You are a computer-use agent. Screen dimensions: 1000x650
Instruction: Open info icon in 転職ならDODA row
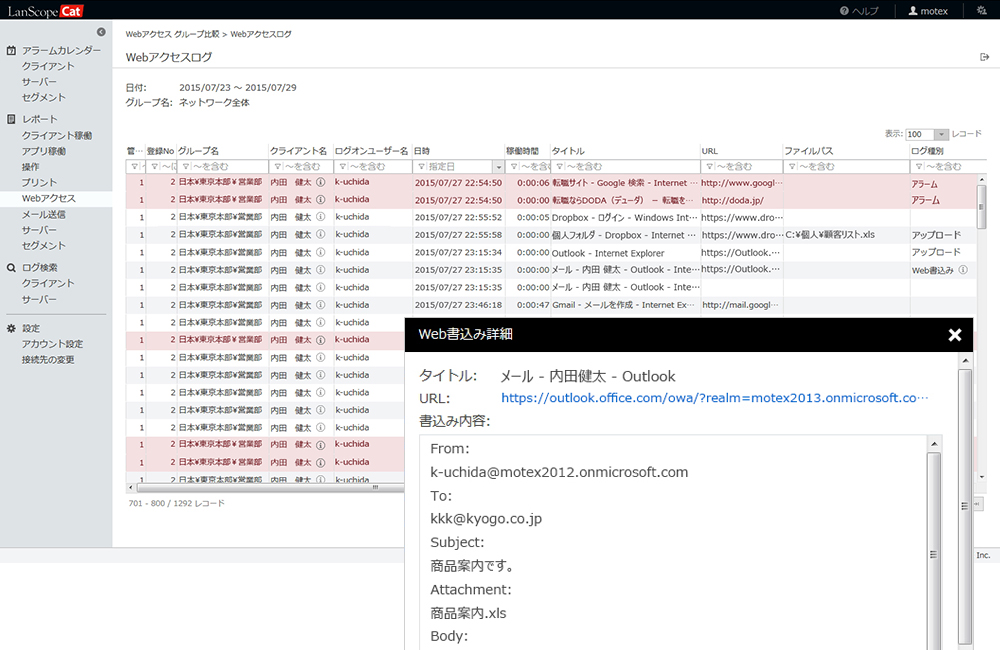321,200
